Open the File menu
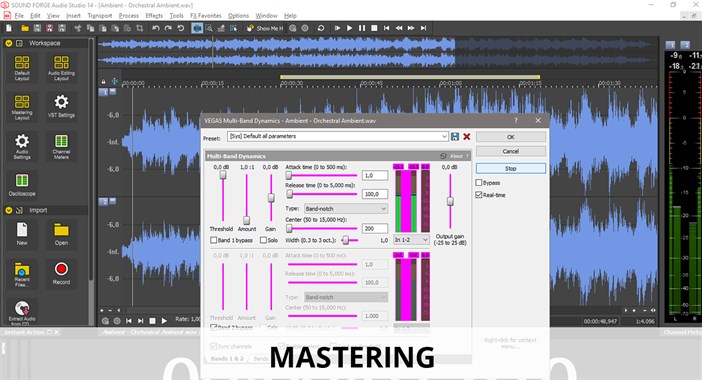 pos(19,16)
